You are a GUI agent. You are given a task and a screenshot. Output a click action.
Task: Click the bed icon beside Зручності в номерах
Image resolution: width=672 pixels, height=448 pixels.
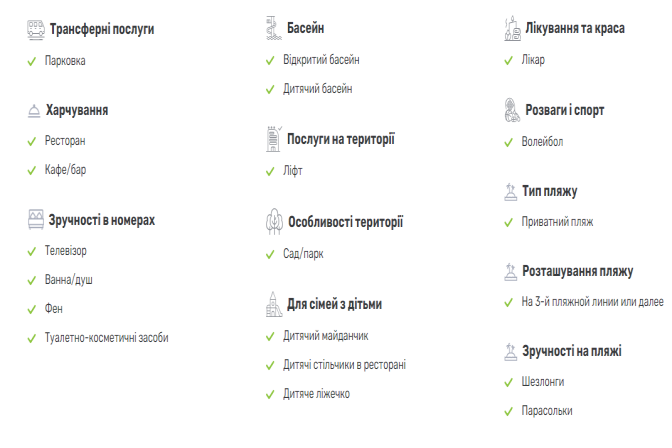point(36,219)
